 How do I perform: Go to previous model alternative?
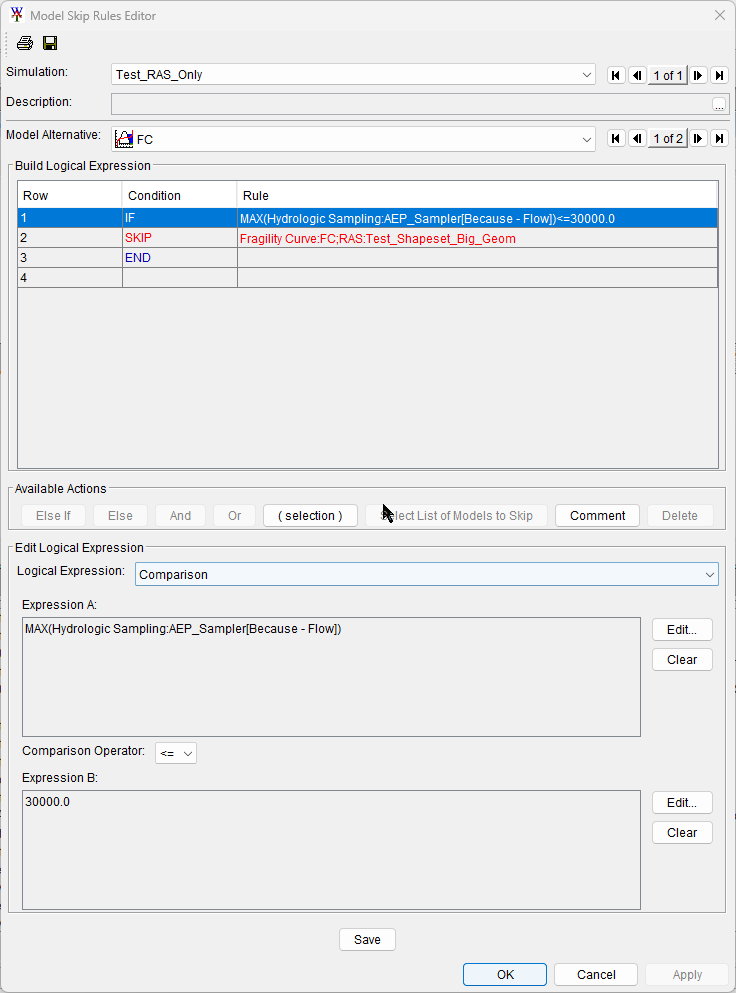(637, 139)
